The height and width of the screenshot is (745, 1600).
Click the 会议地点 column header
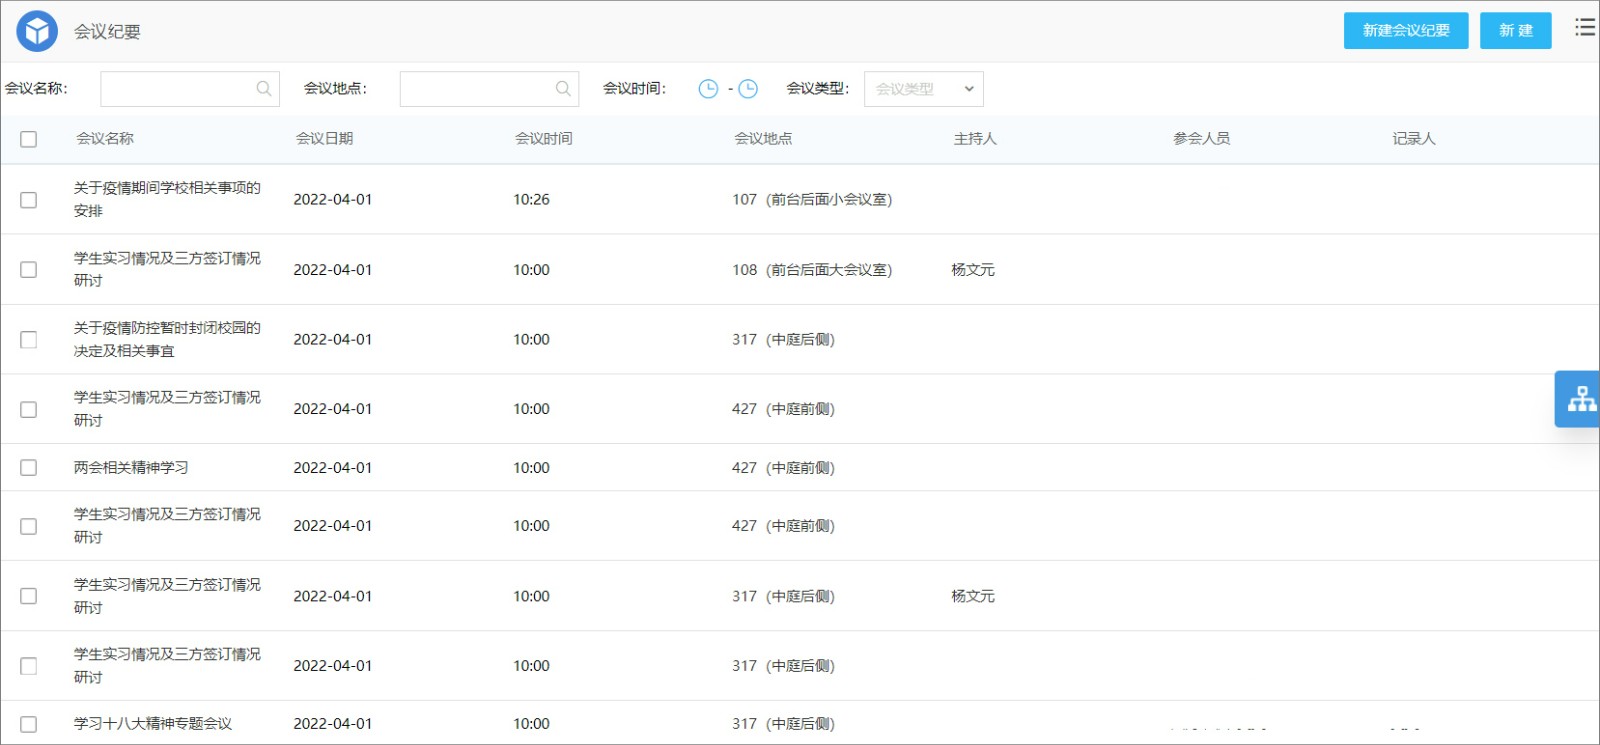point(763,139)
